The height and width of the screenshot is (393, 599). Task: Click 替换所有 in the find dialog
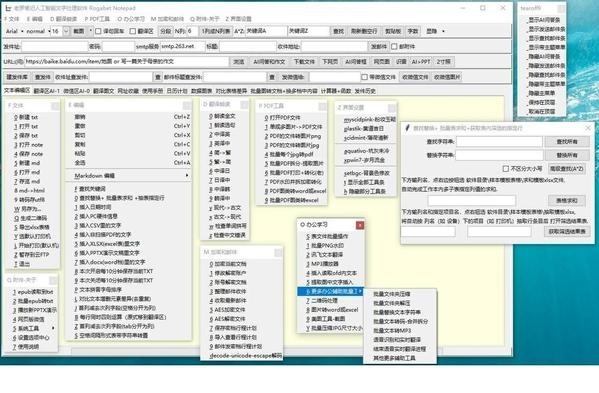[x=567, y=155]
